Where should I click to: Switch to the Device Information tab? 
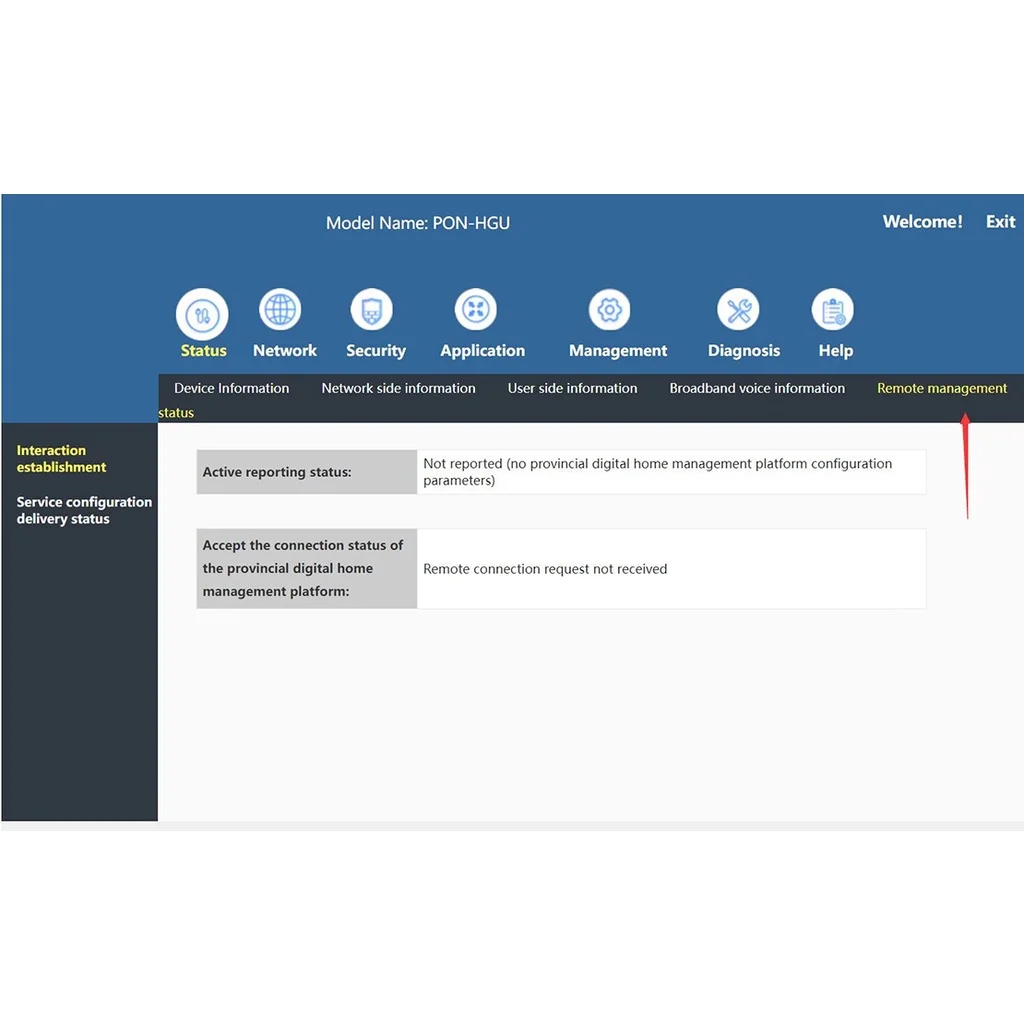[x=231, y=388]
